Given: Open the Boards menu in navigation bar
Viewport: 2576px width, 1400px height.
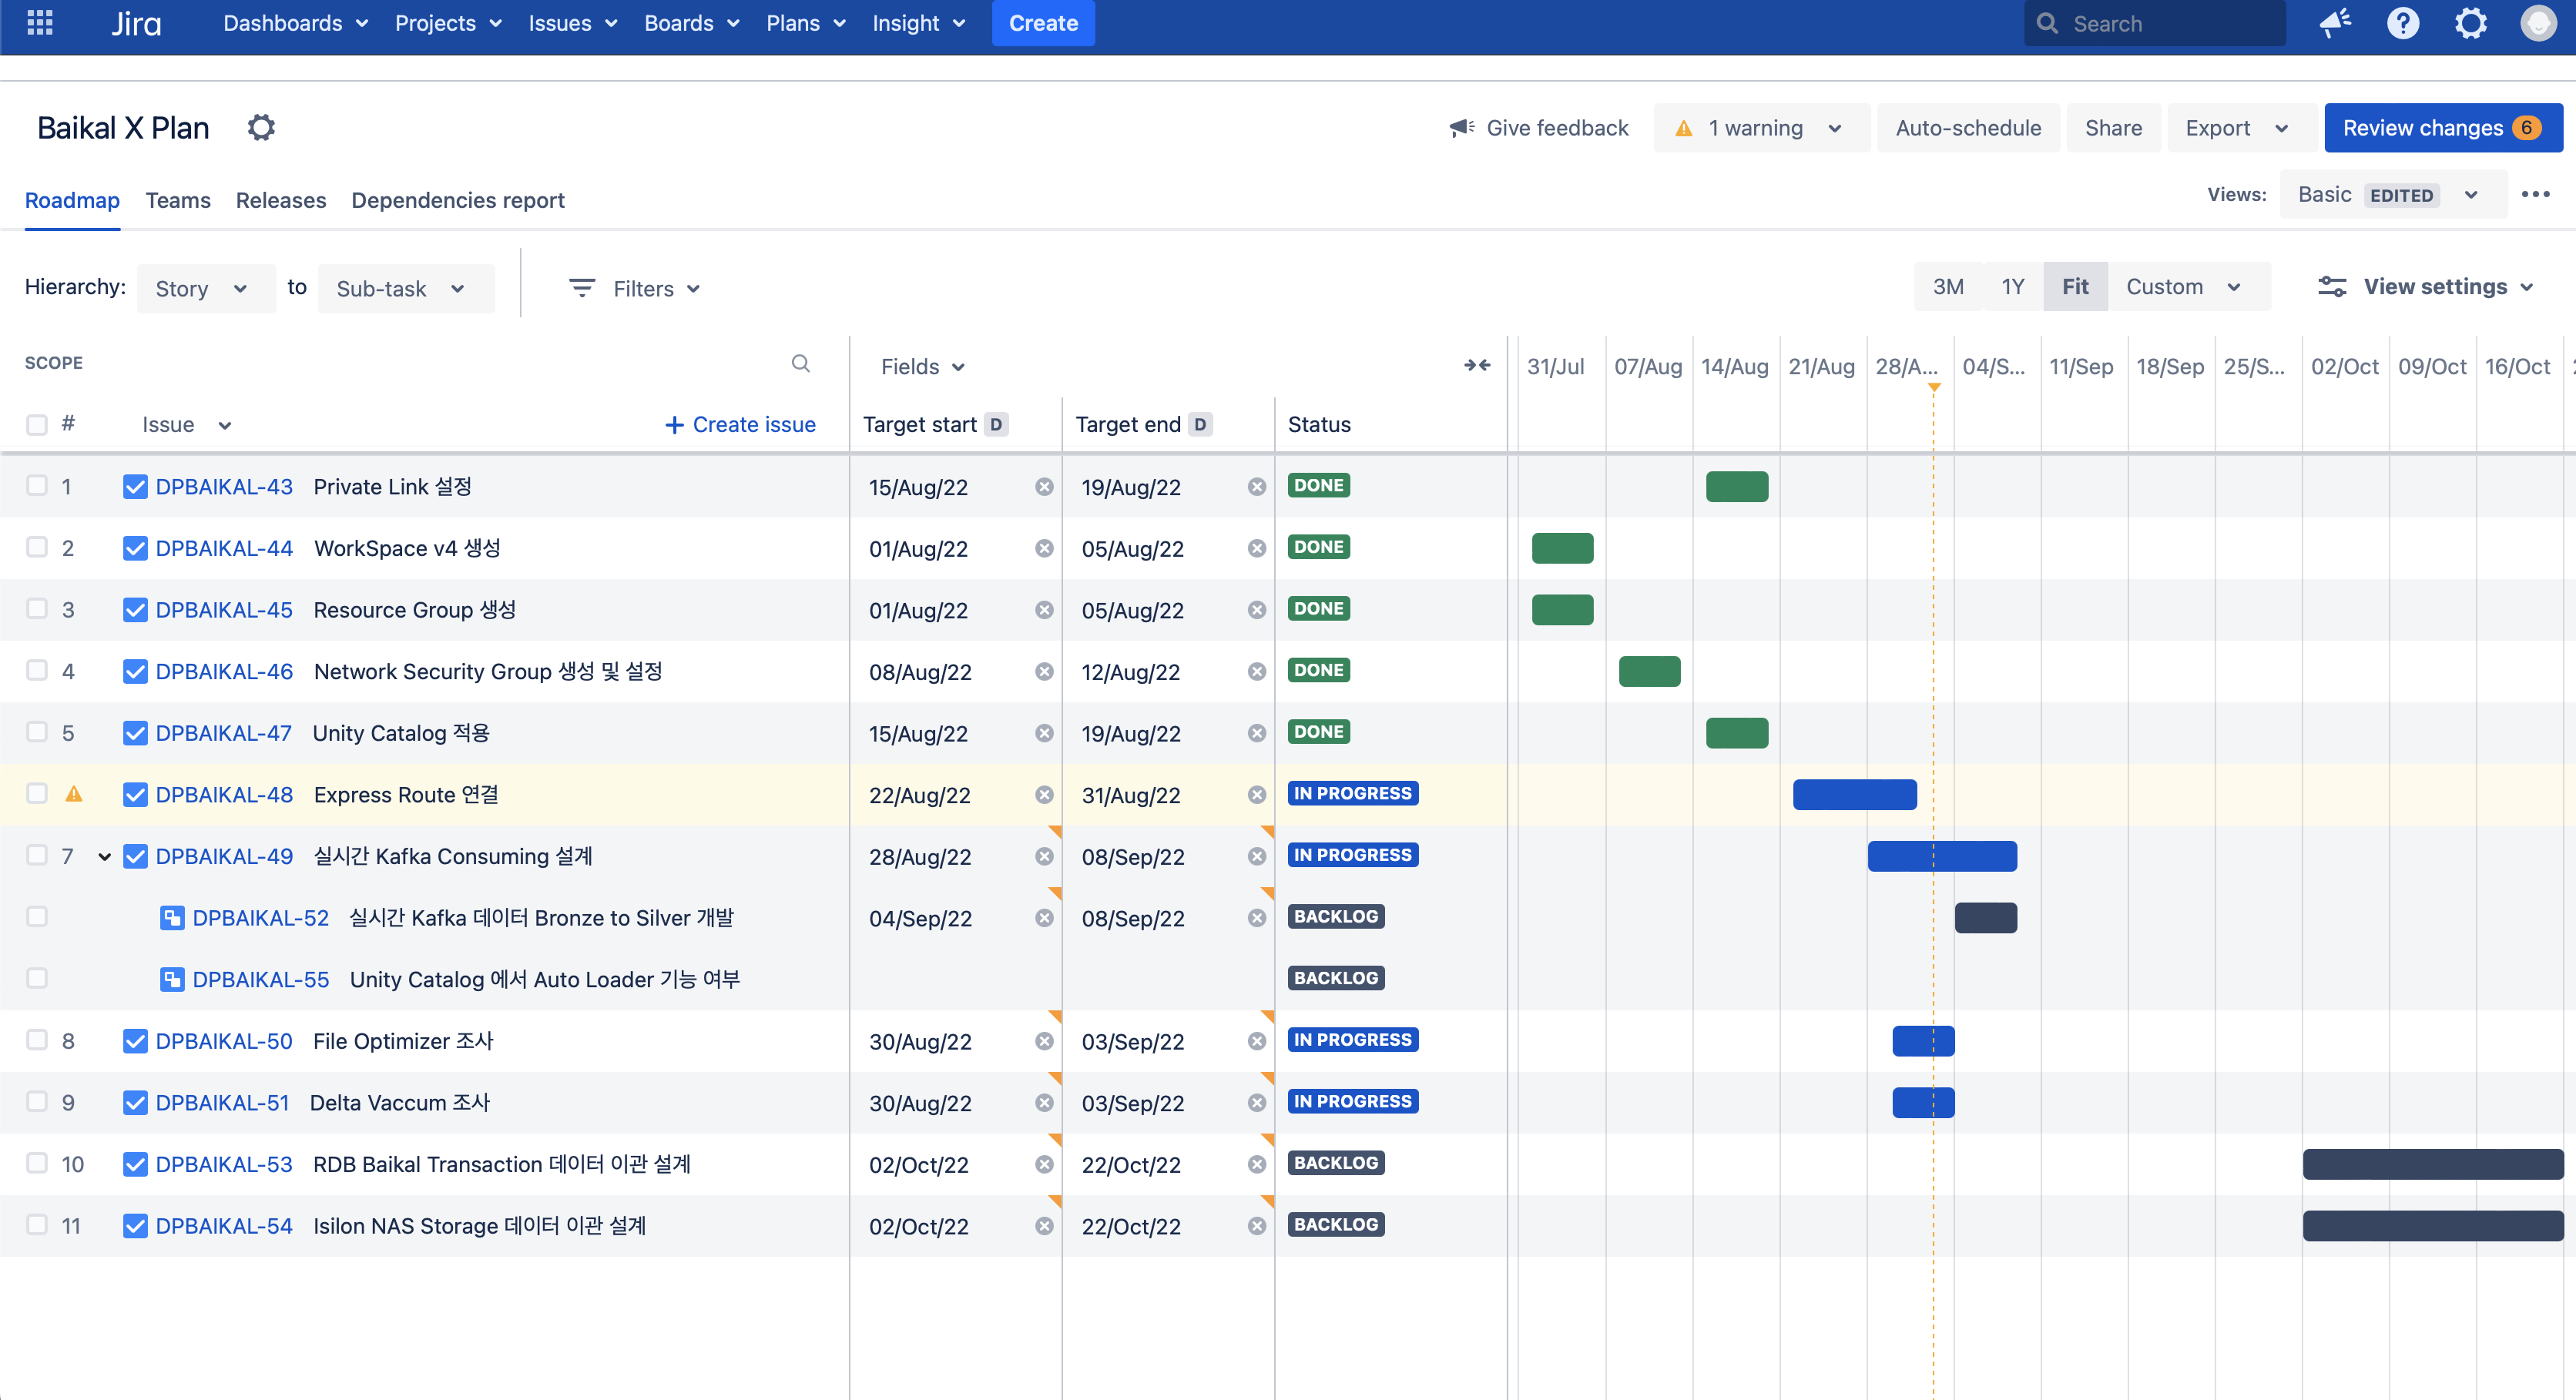Looking at the screenshot, I should point(691,23).
